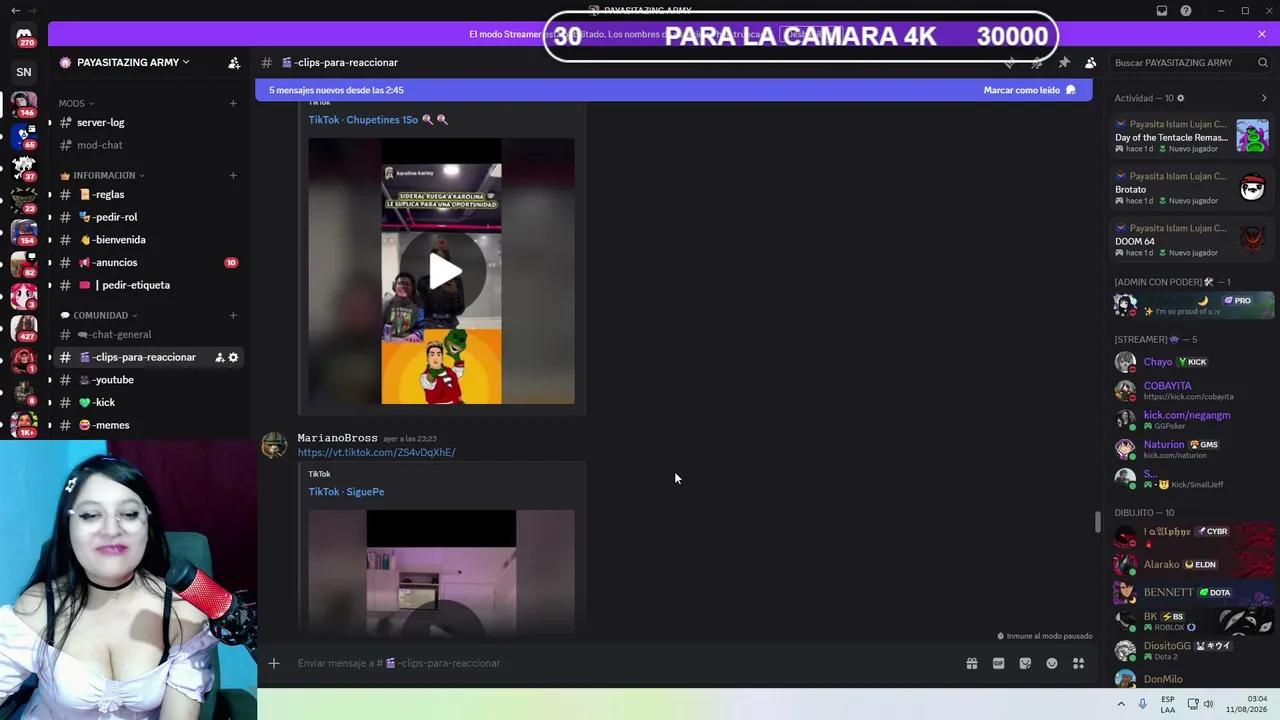Show hidden system tray icons
The width and height of the screenshot is (1280, 720).
click(1120, 704)
